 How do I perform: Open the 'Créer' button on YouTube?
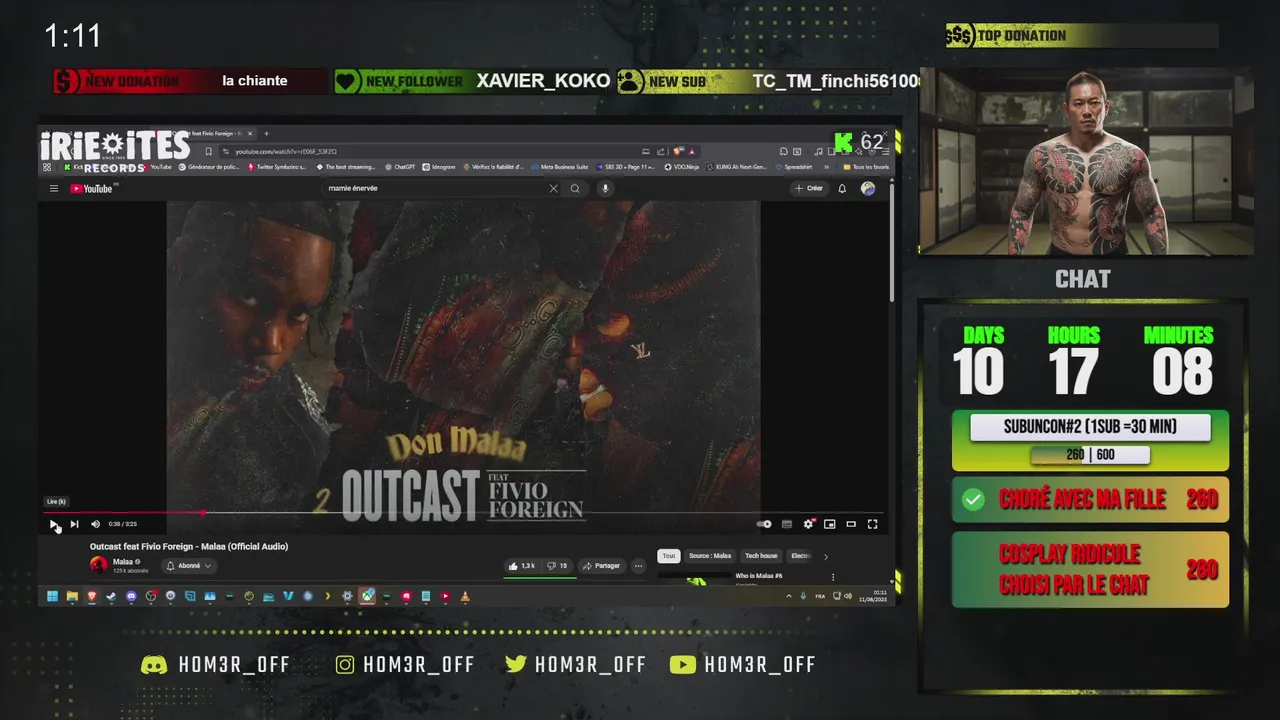808,188
